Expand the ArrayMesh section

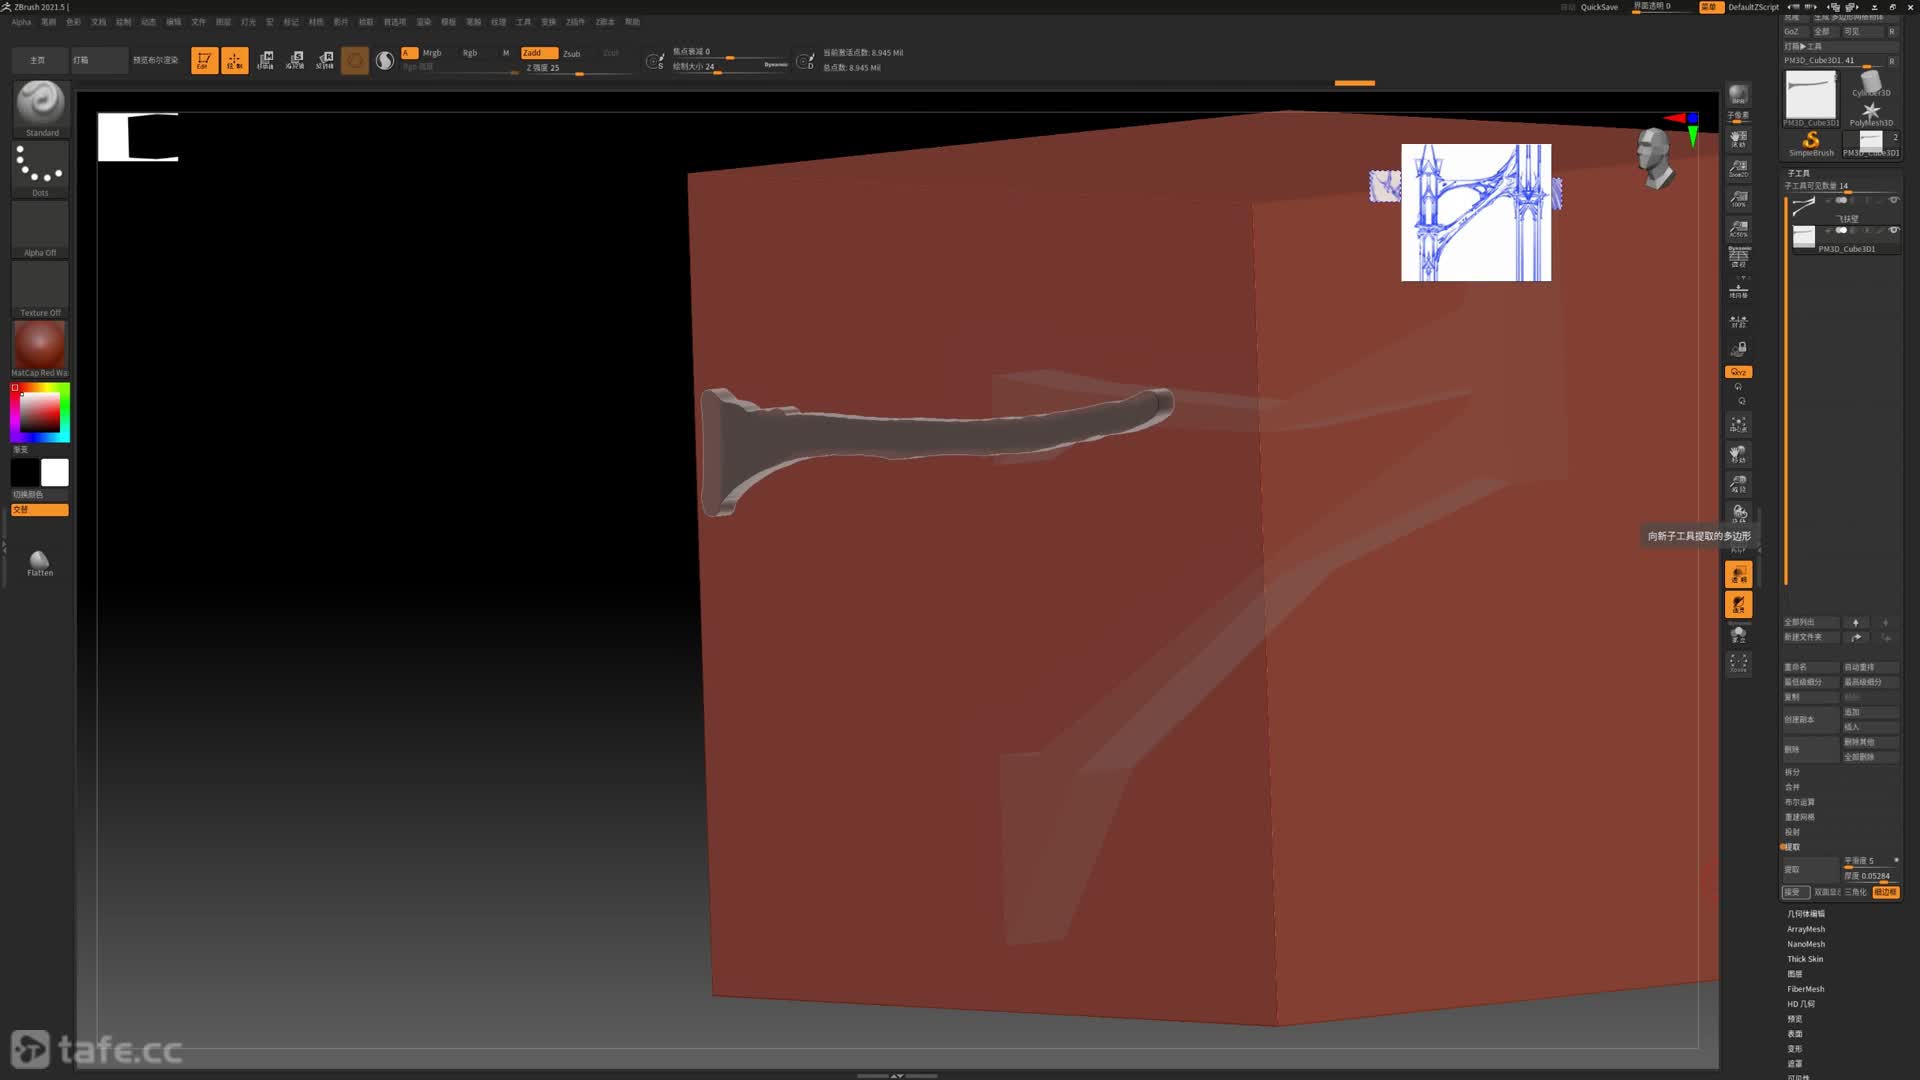tap(1806, 929)
